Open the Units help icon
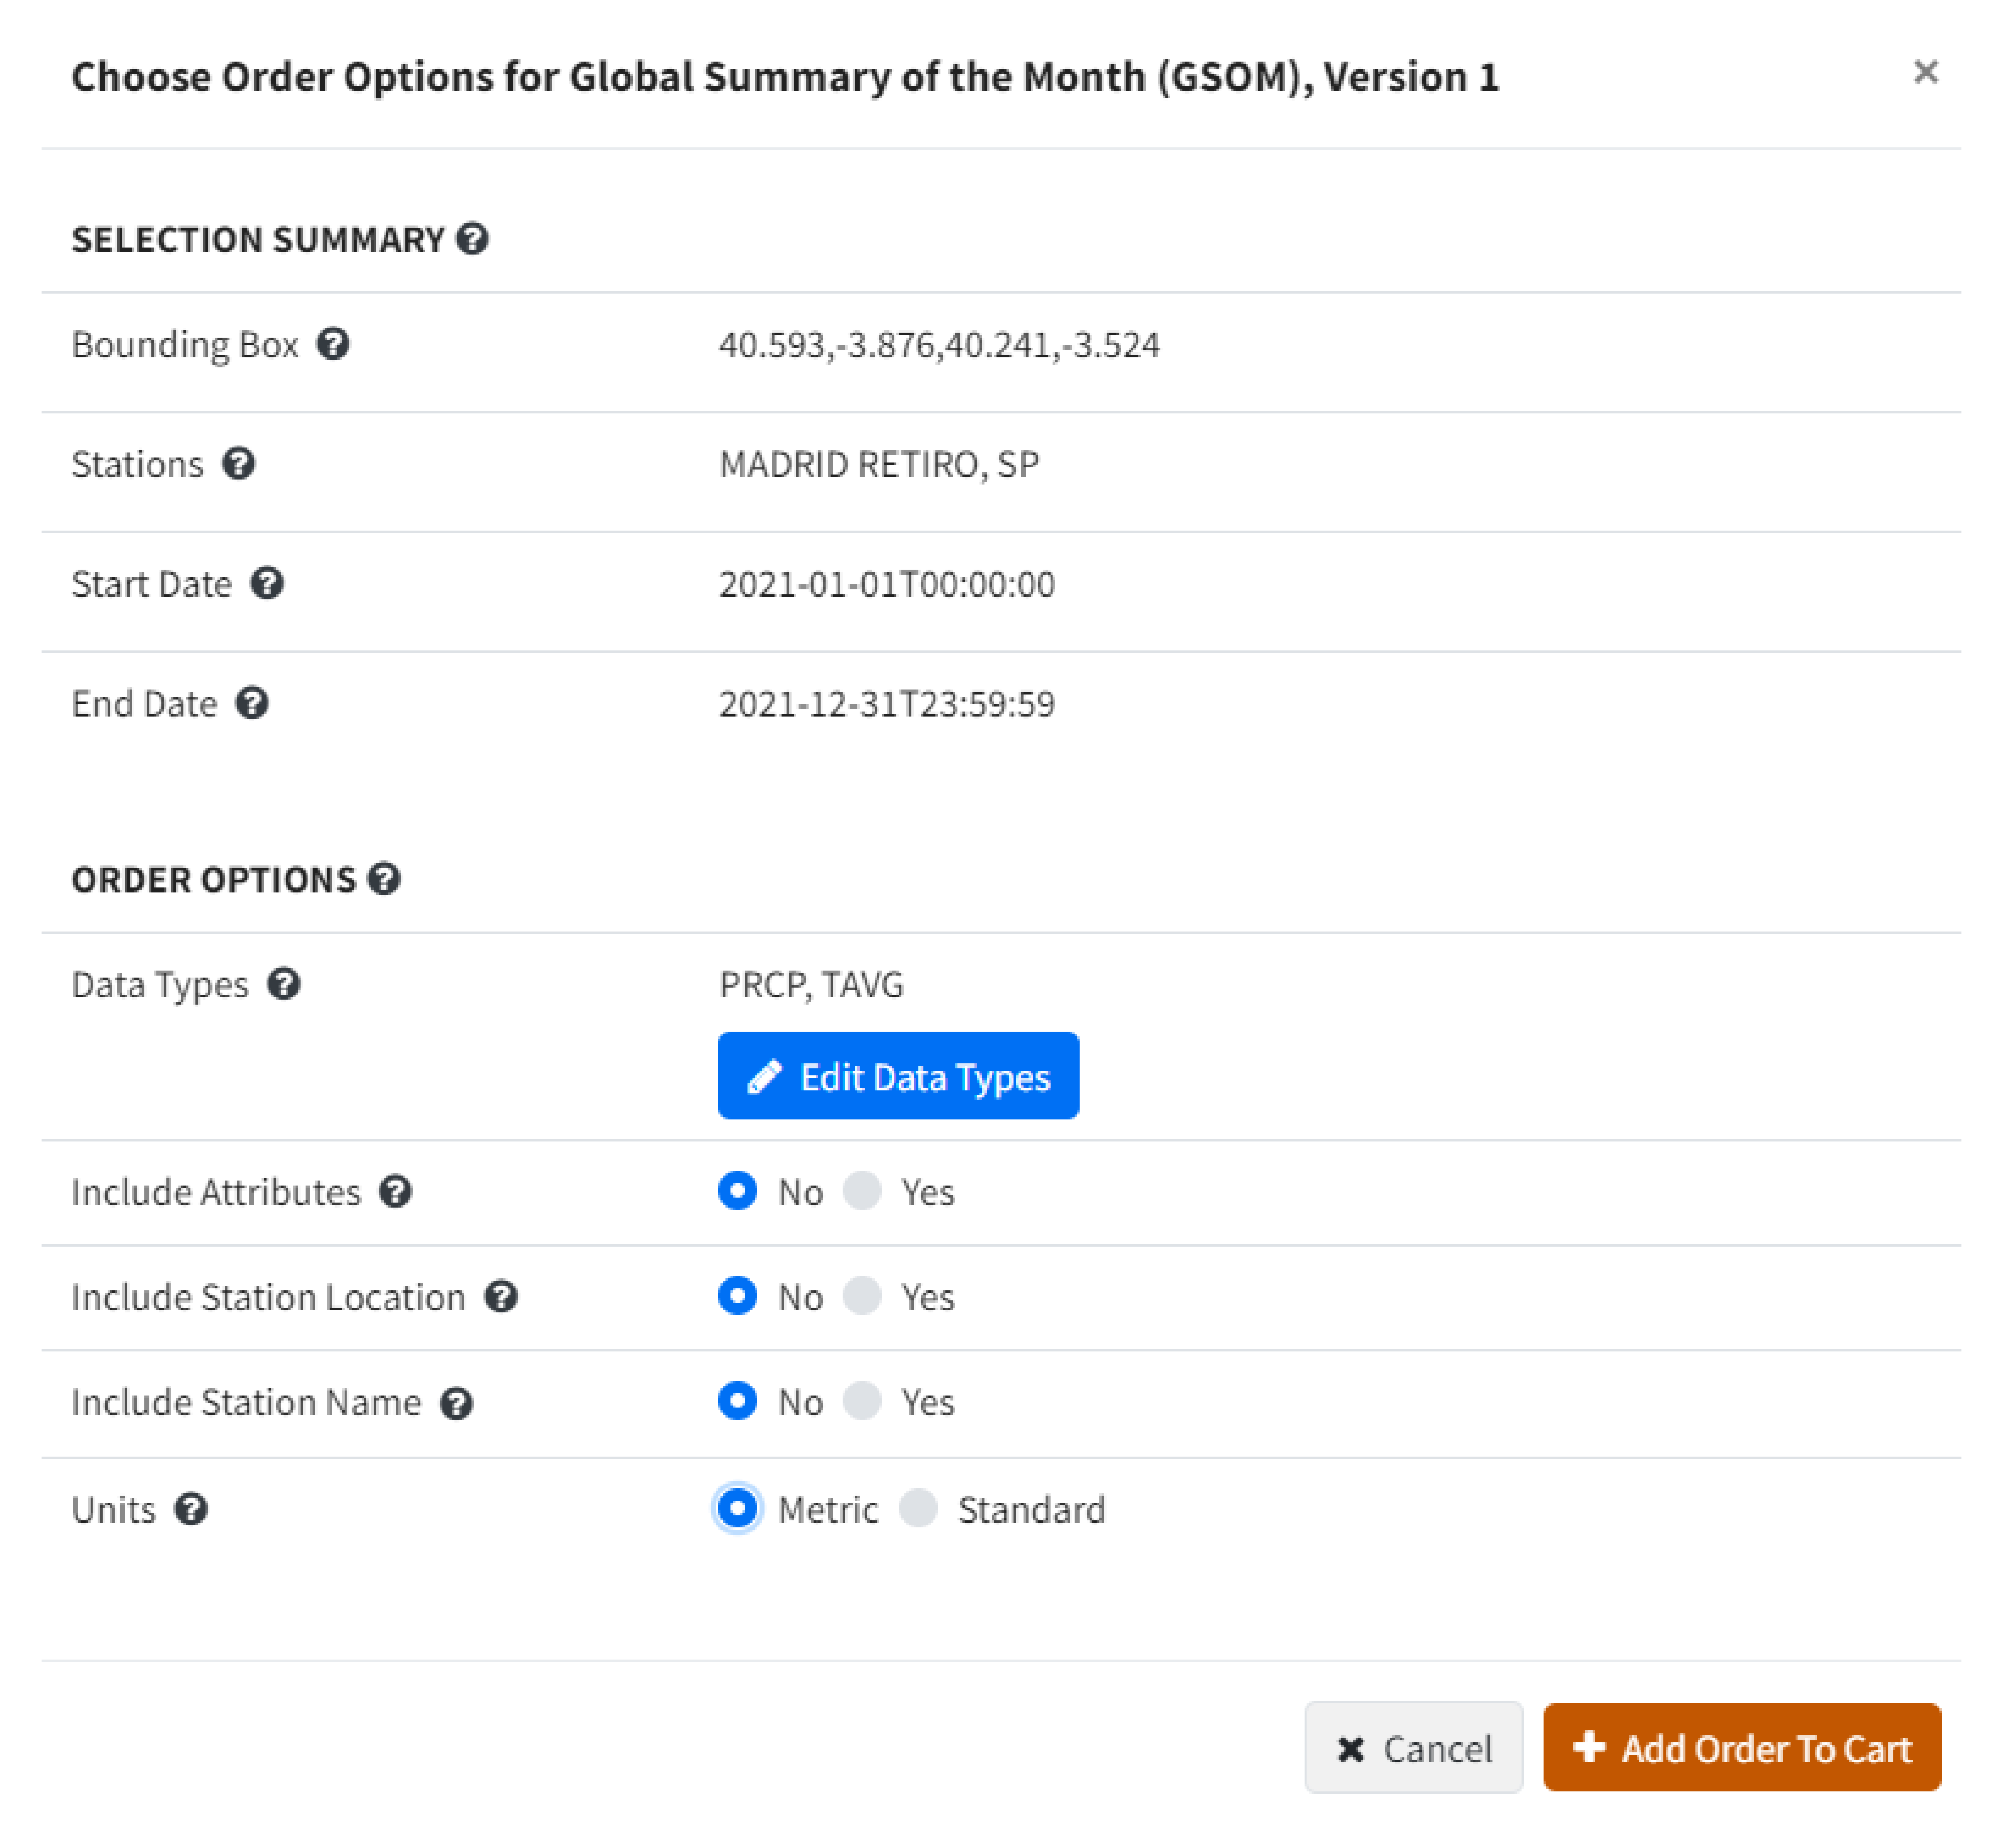The height and width of the screenshot is (1848, 2004). [x=191, y=1509]
